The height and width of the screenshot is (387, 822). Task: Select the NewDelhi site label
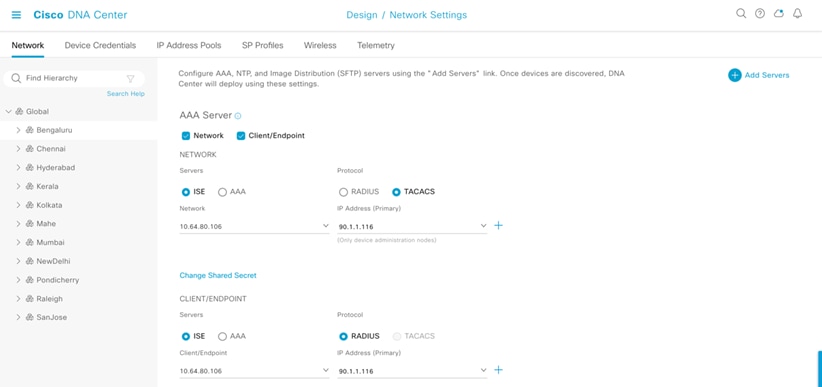53,261
